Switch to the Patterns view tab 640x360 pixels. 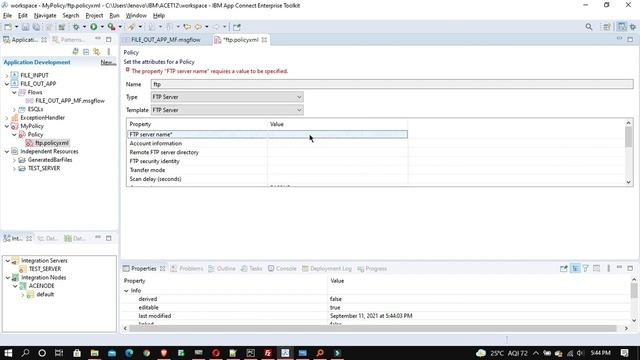point(69,40)
